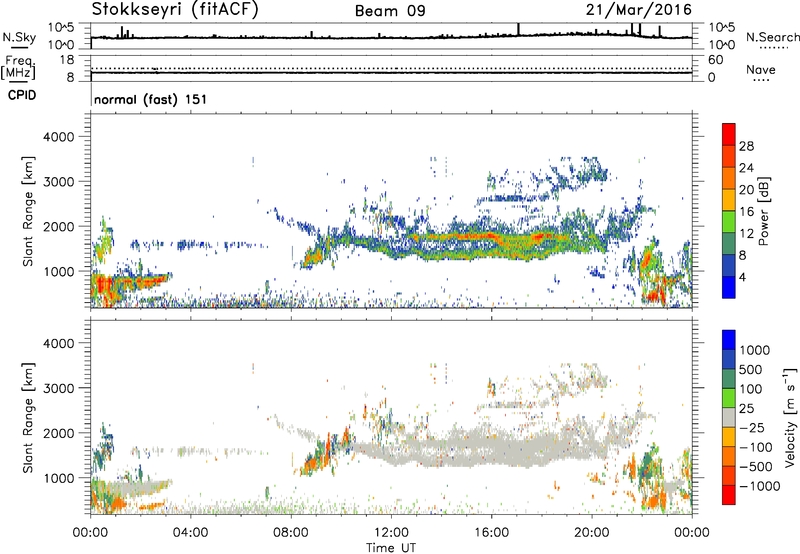
Task: Click the '3000' tick of the velocity panel
Action: (58, 388)
